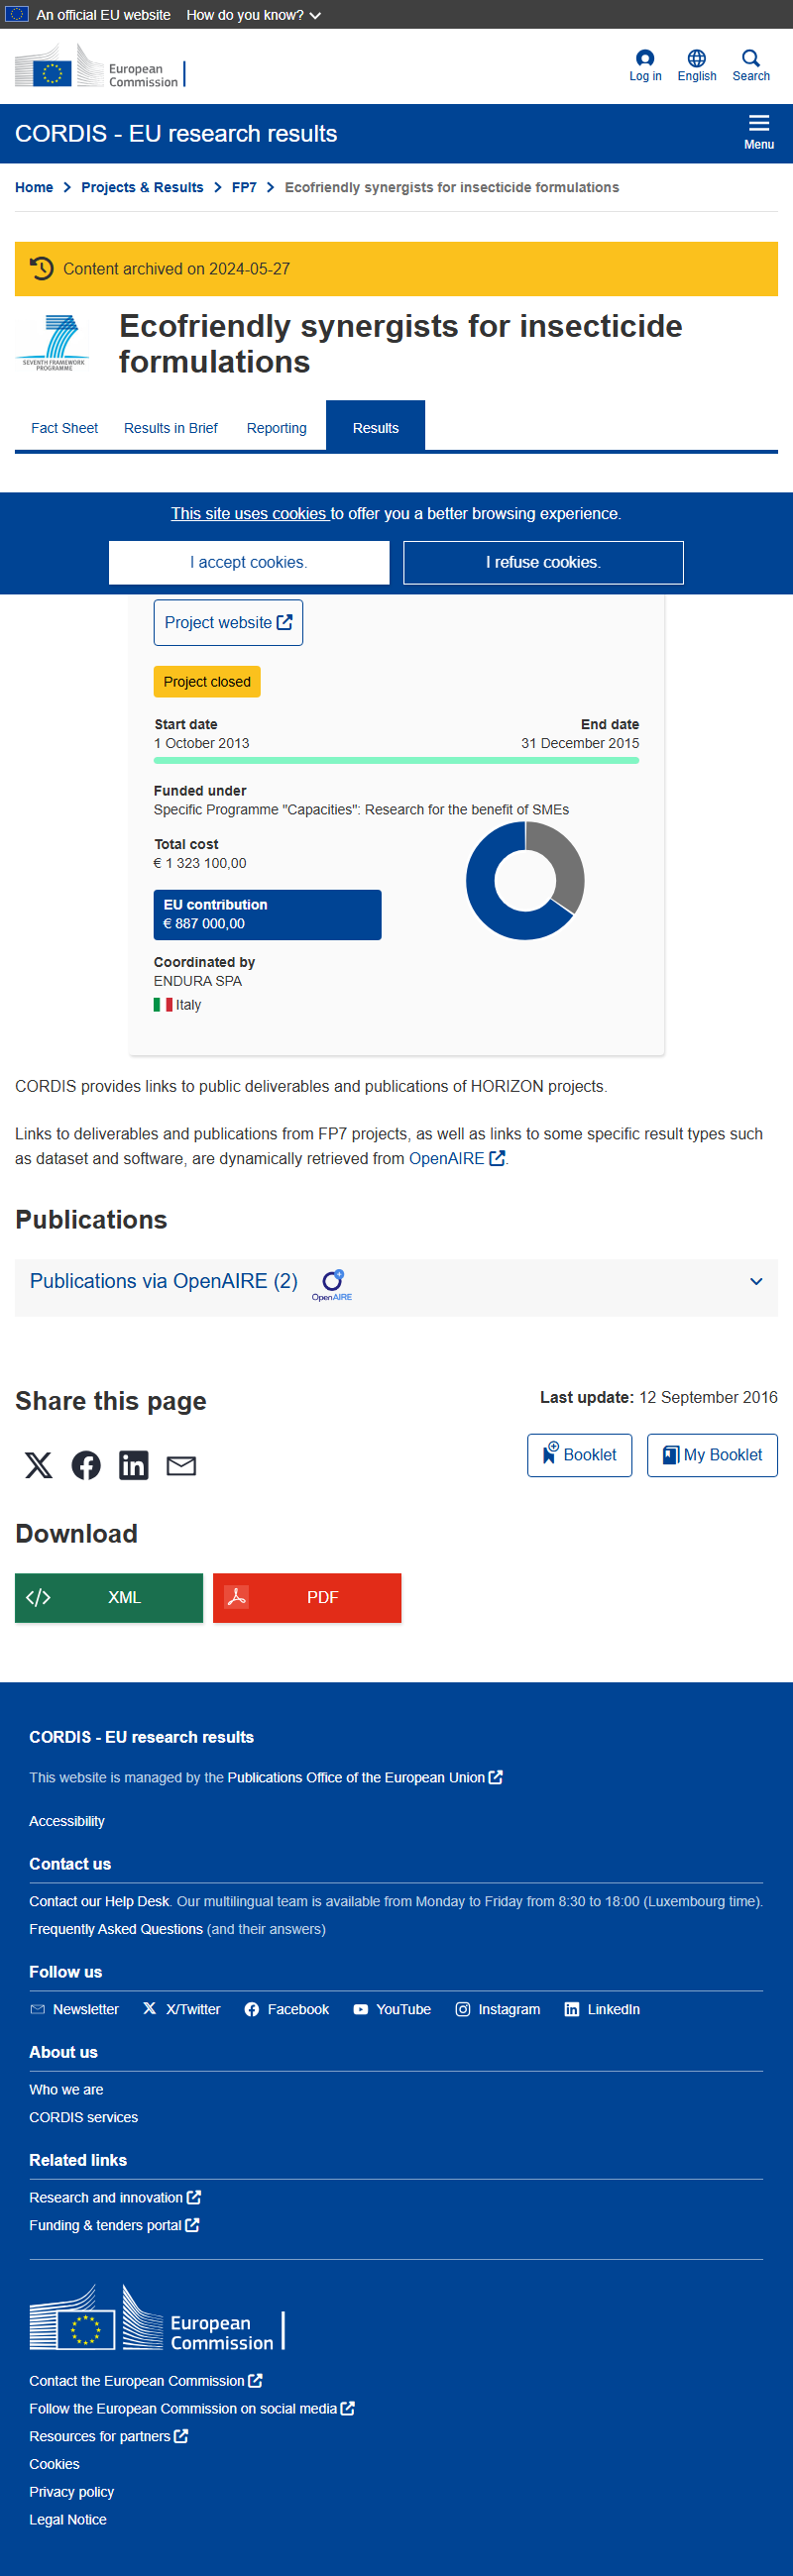
Task: Open the hamburger Menu
Action: pyautogui.click(x=759, y=131)
